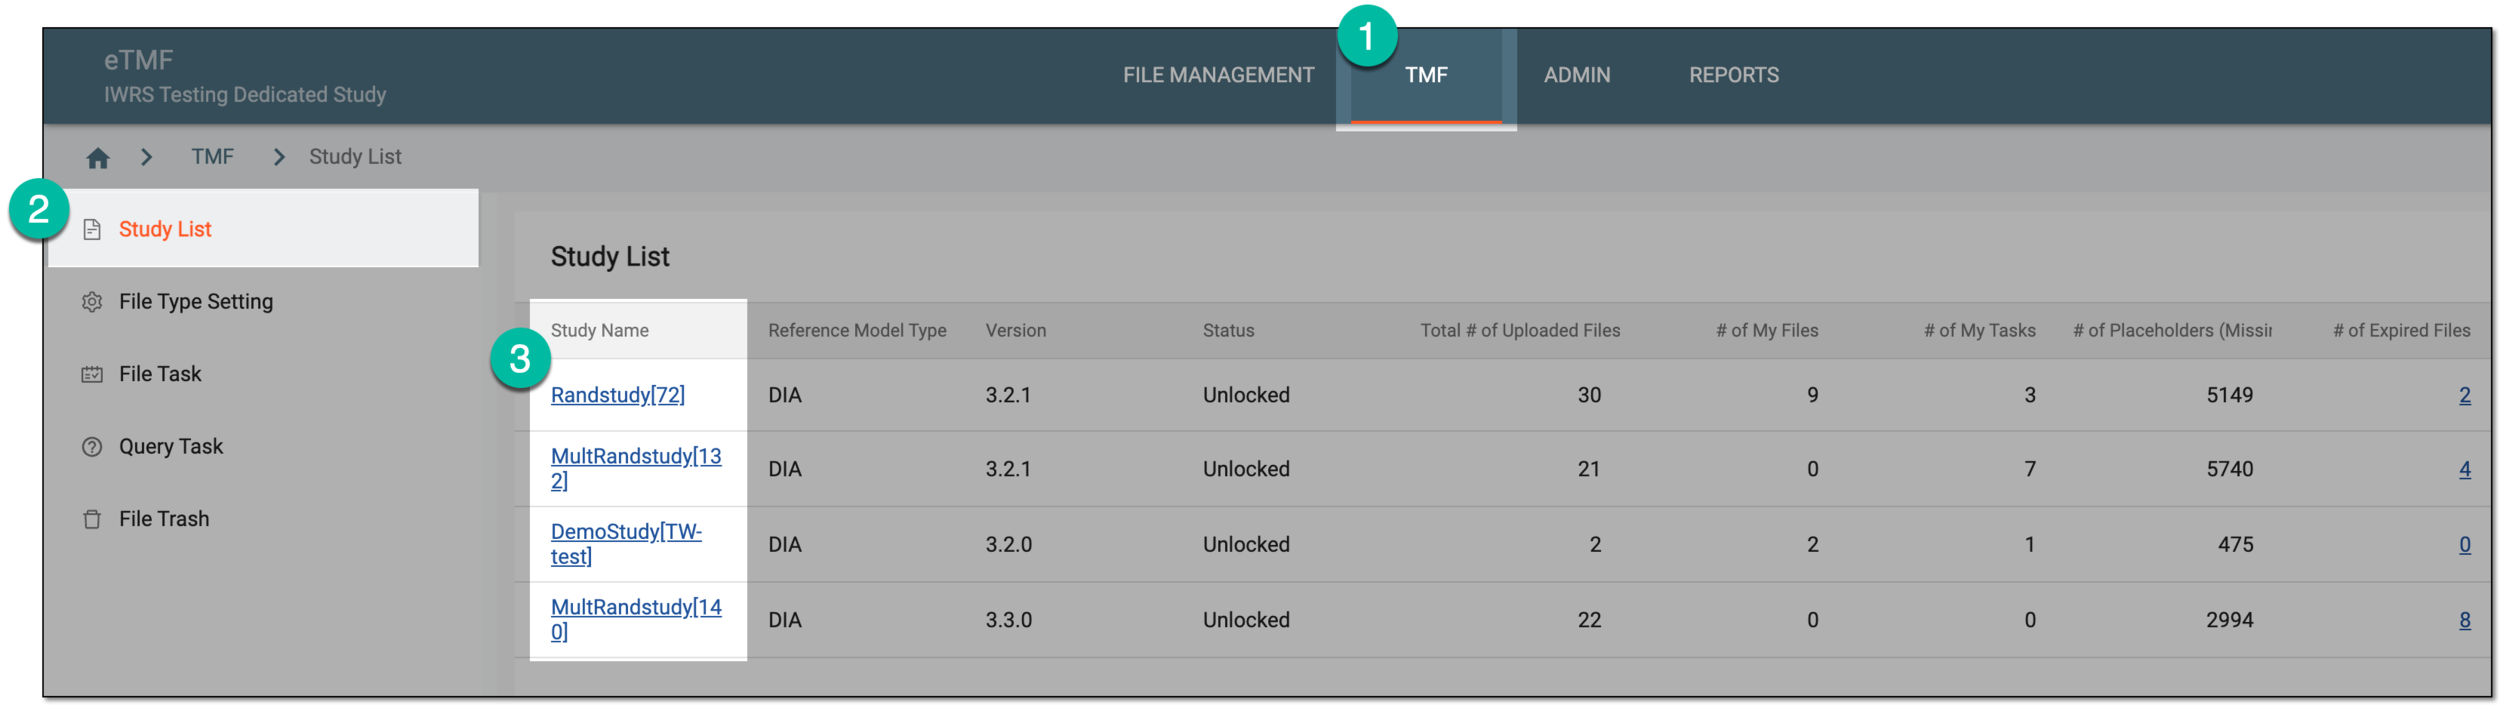The width and height of the screenshot is (2500, 705).
Task: Click the # of Placeholders column header
Action: [2172, 331]
